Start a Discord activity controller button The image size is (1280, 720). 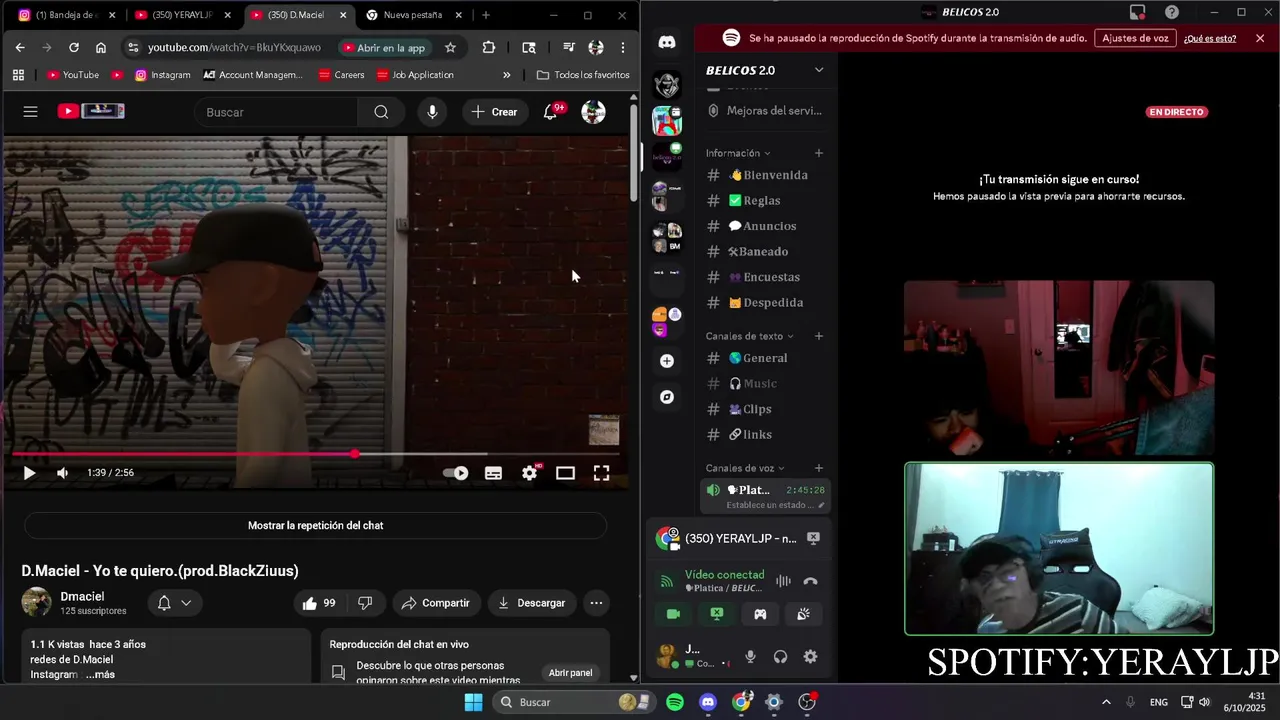pyautogui.click(x=760, y=614)
